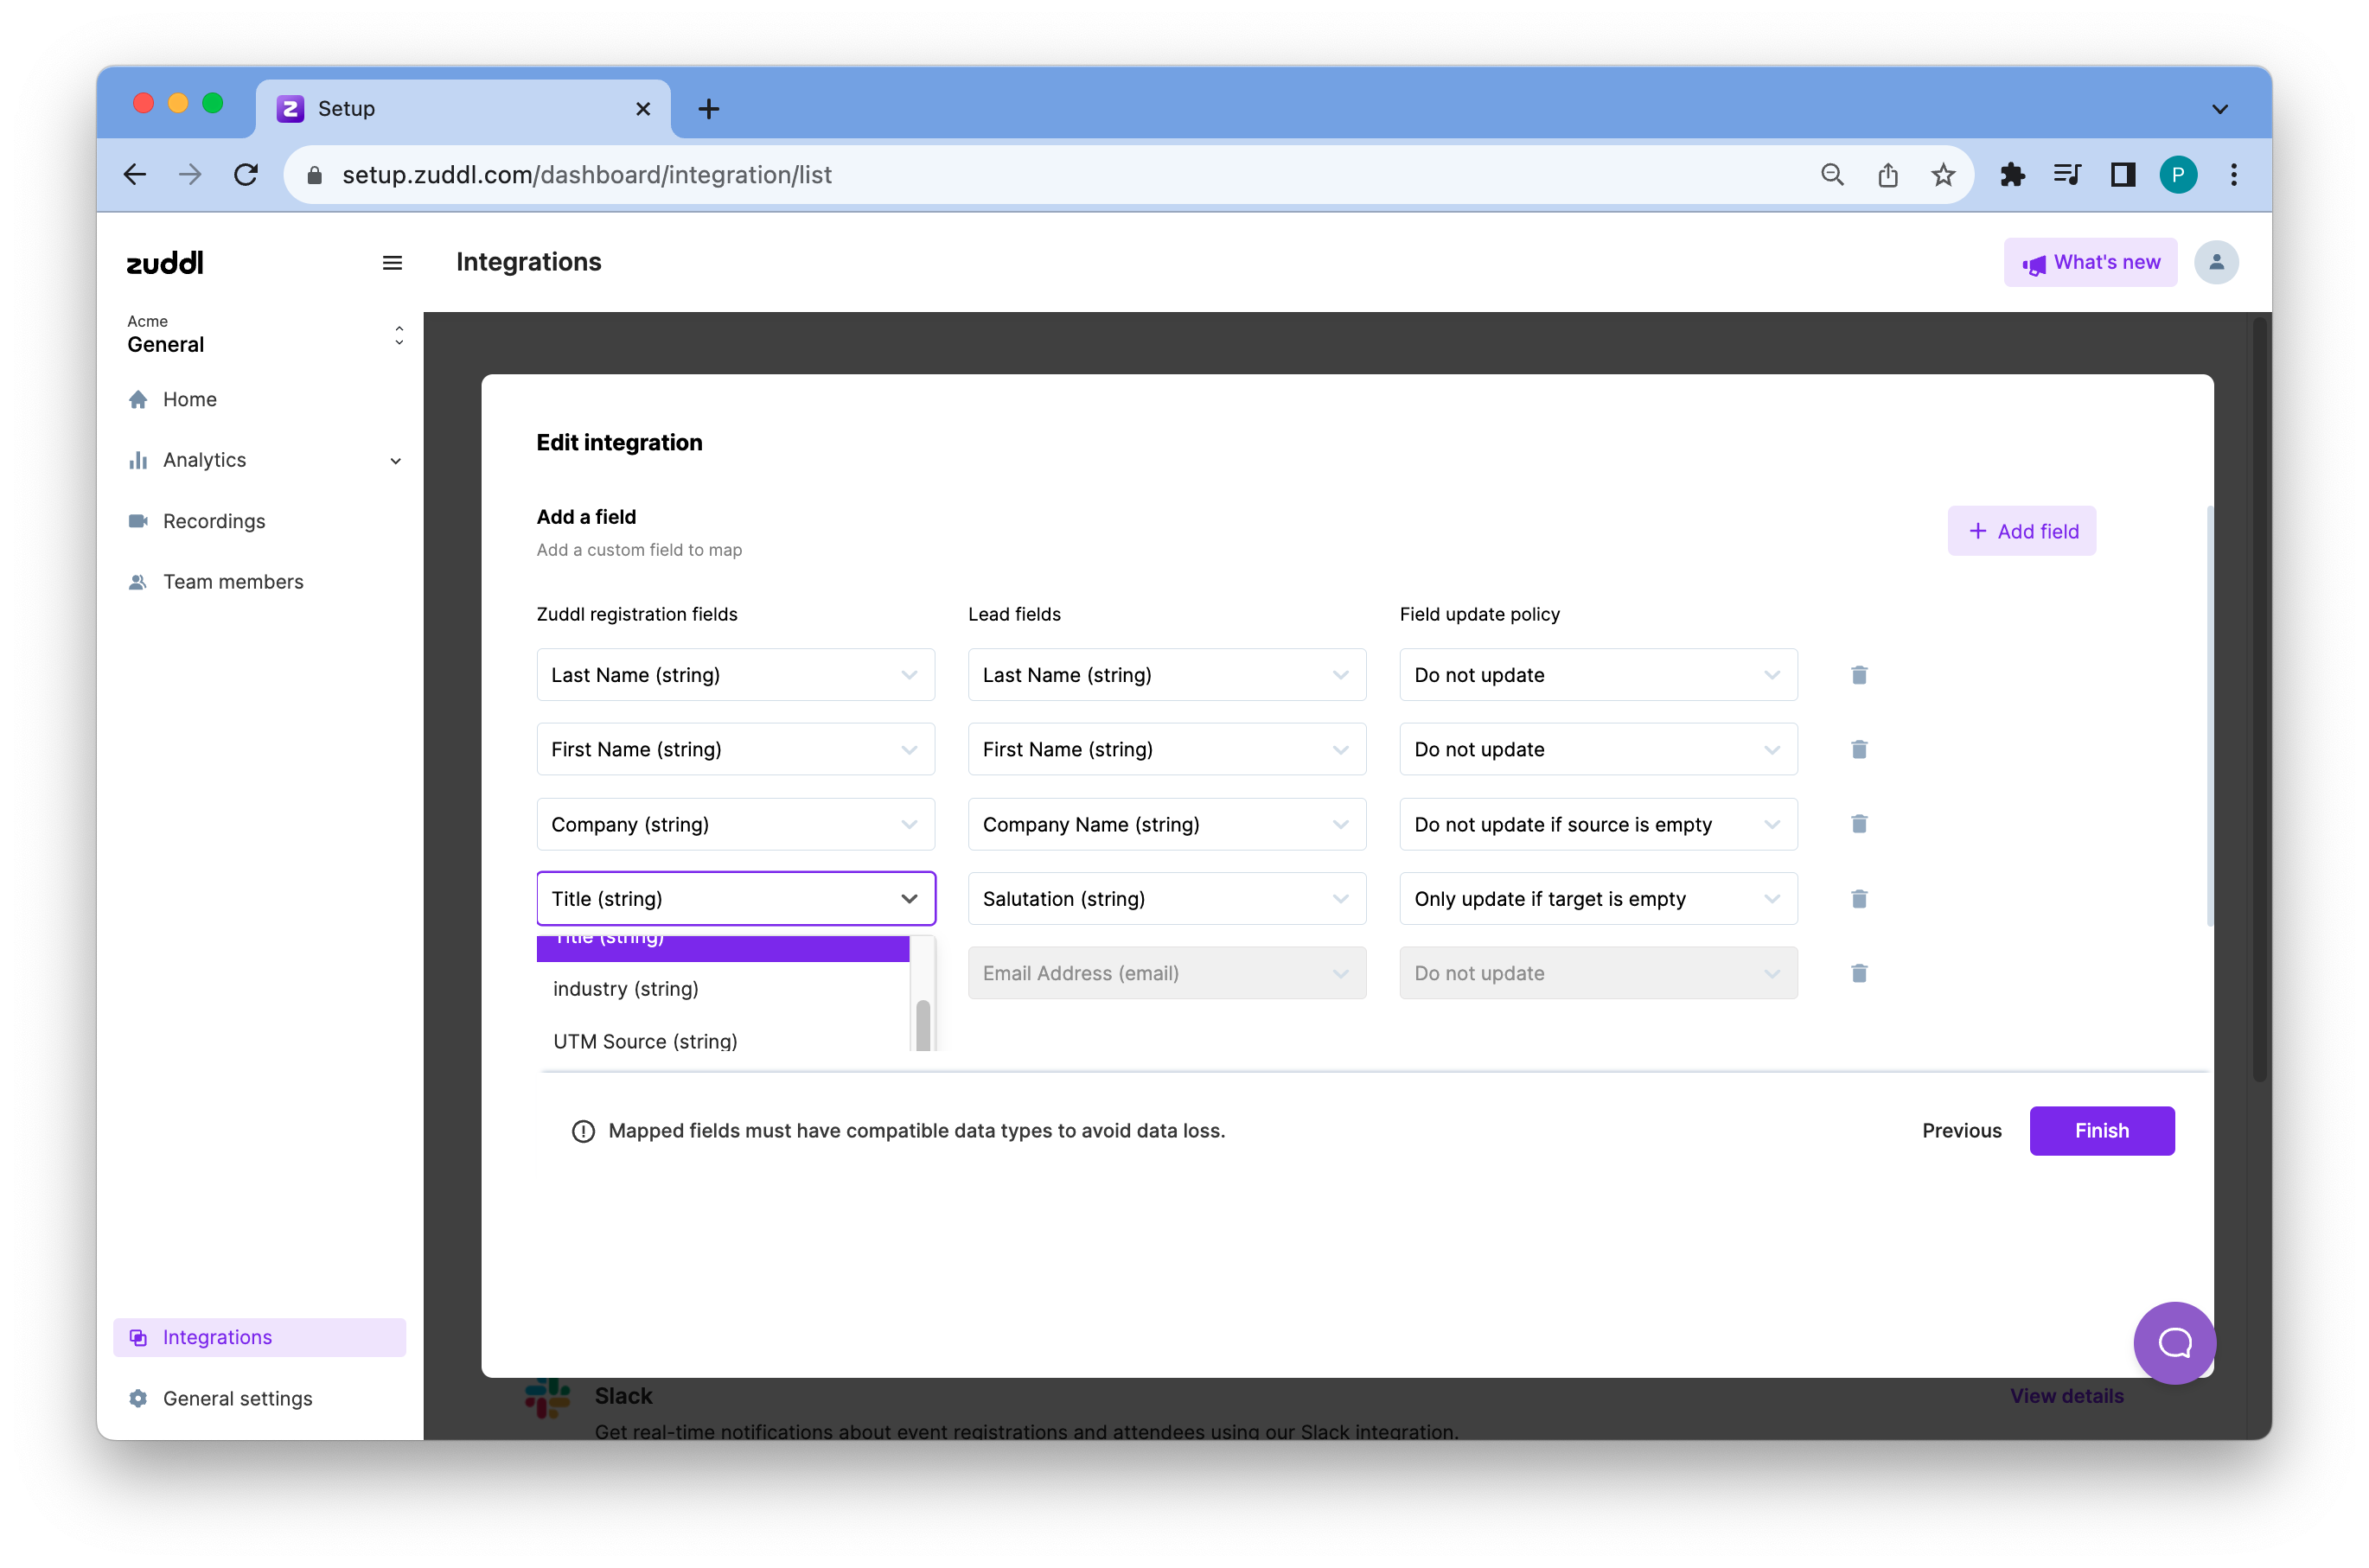Click the hamburger menu icon
The image size is (2369, 1568).
[392, 263]
